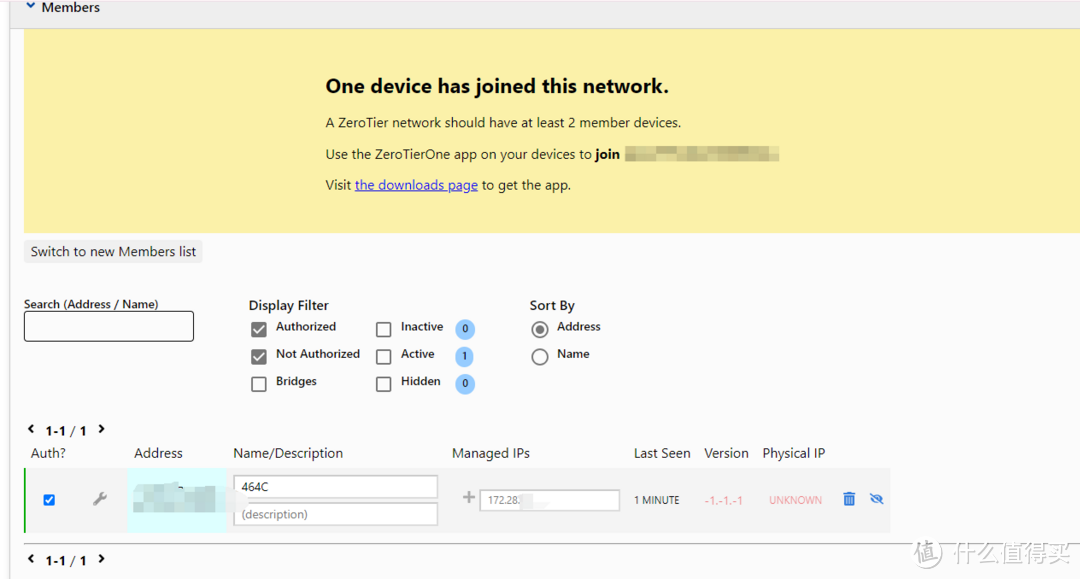
Task: Click the Search Address / Name field
Action: [109, 326]
